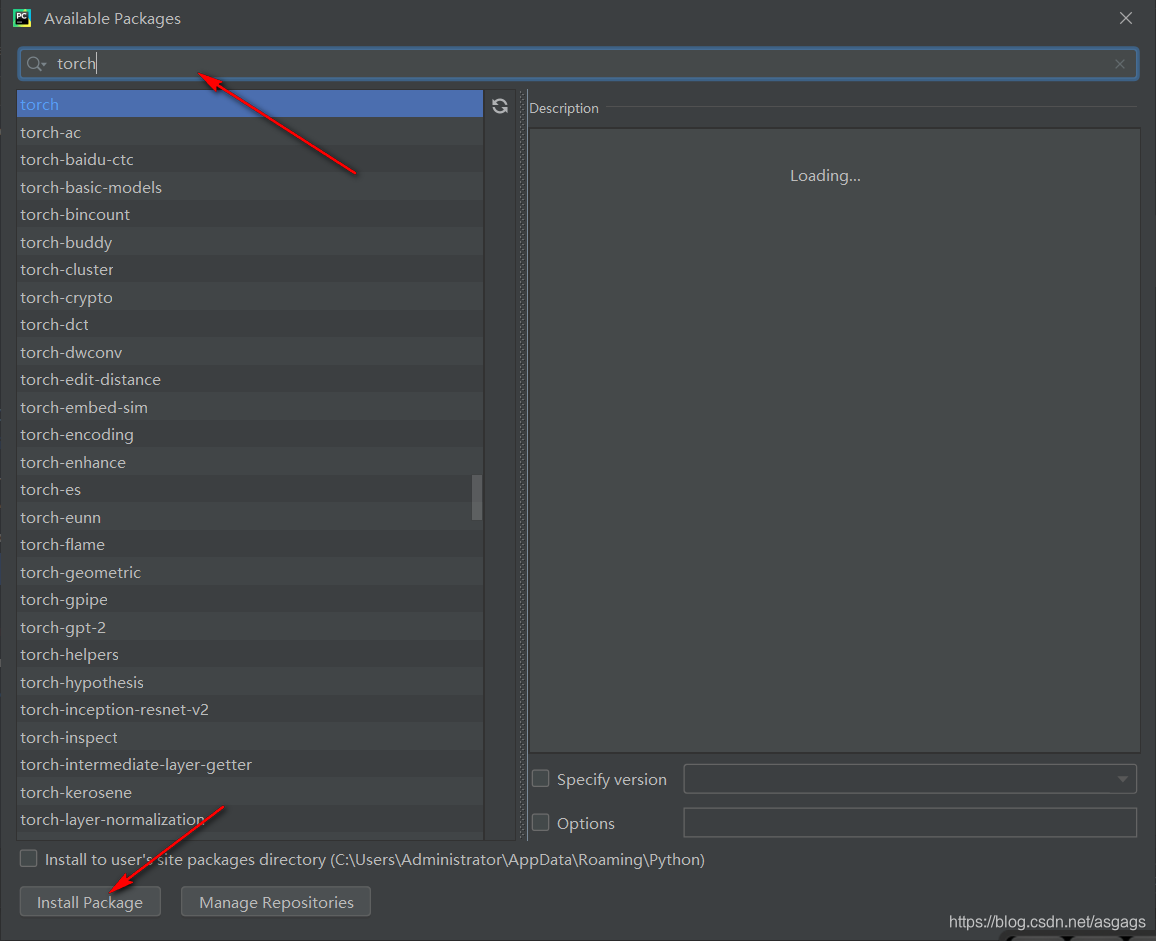Enable the Specify version checkbox
The image size is (1156, 941).
[x=540, y=779]
